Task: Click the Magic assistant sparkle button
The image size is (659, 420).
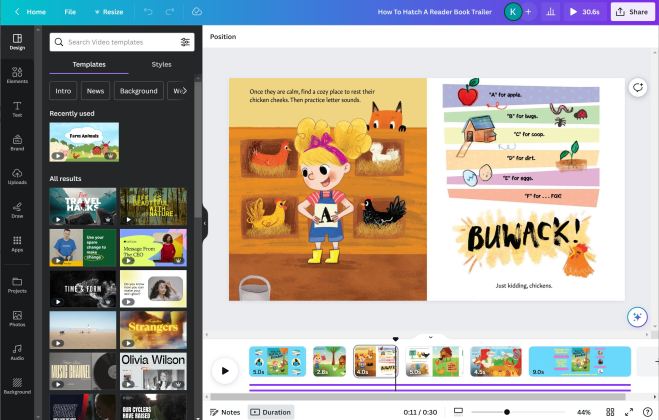Action: 637,317
